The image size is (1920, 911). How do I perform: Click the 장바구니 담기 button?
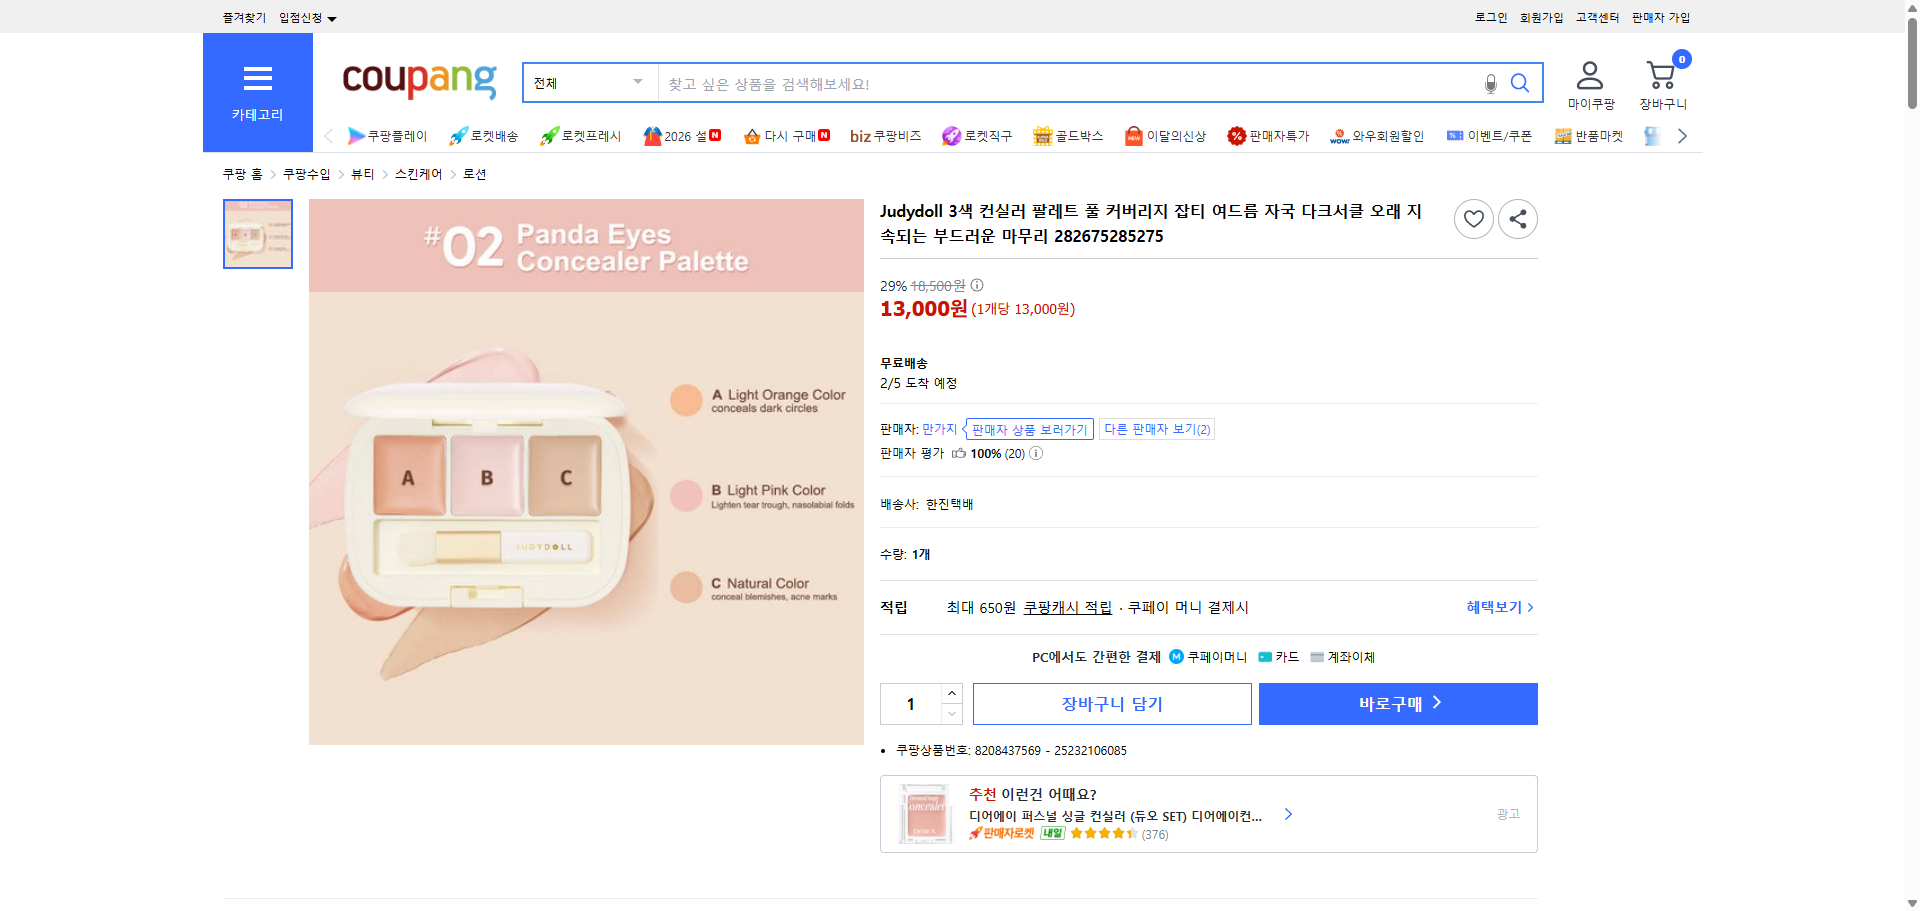[1111, 703]
